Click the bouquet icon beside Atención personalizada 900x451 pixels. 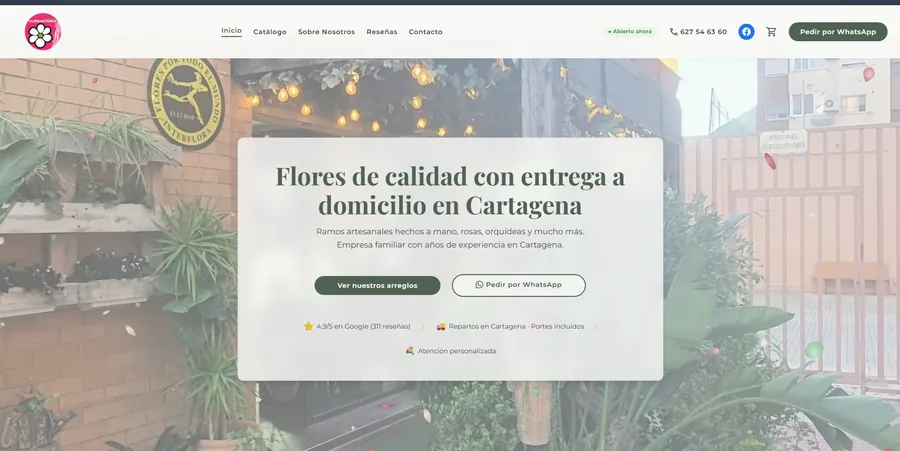click(x=410, y=351)
